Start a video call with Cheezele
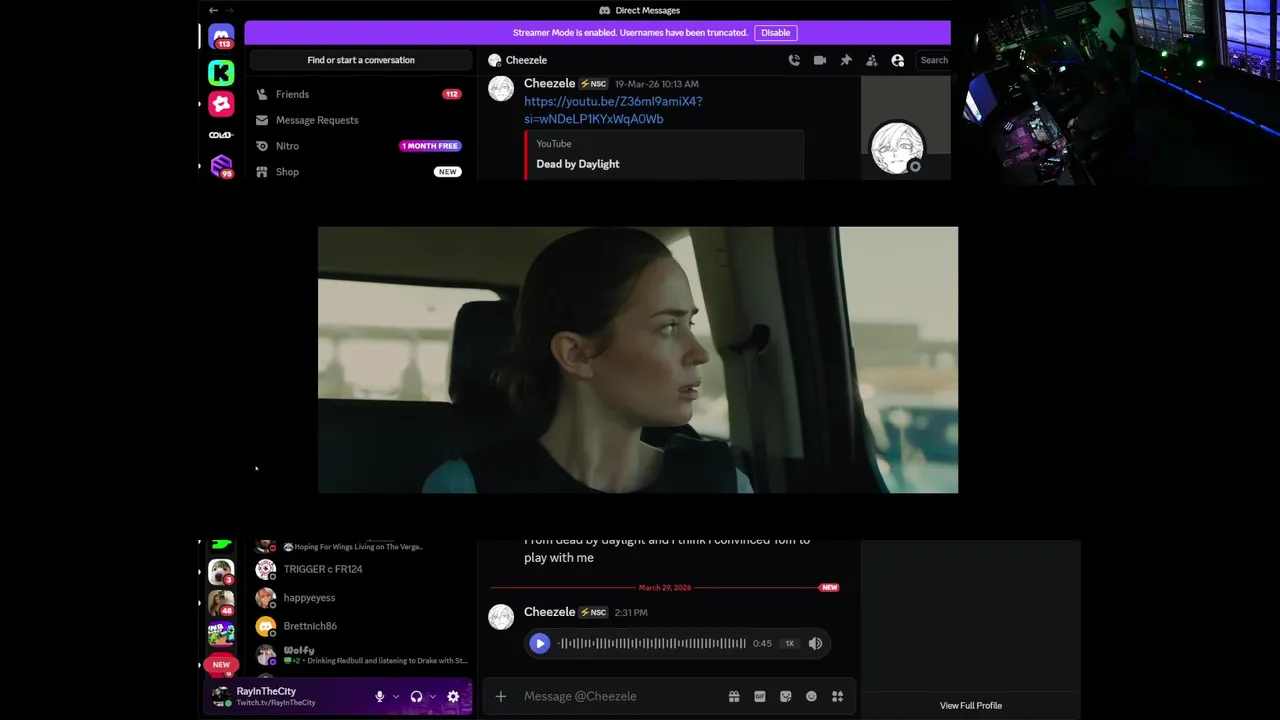1280x720 pixels. 820,60
